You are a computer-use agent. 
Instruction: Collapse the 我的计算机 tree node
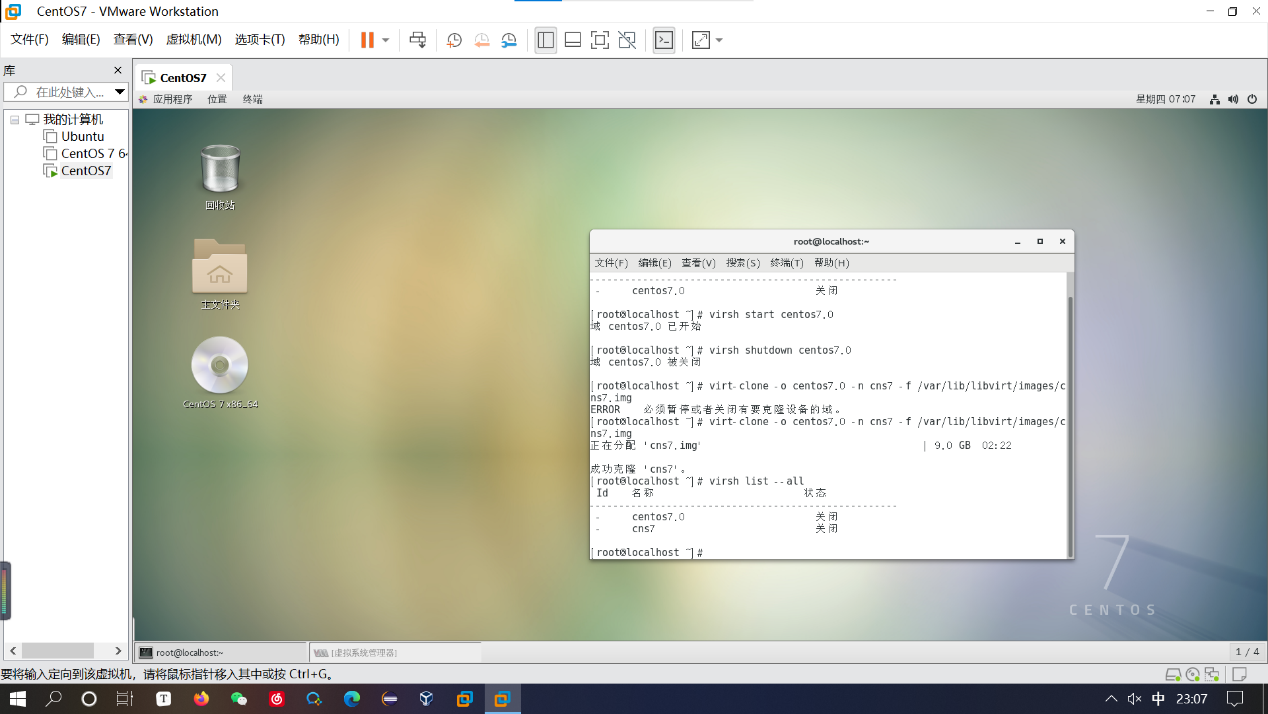coord(15,120)
